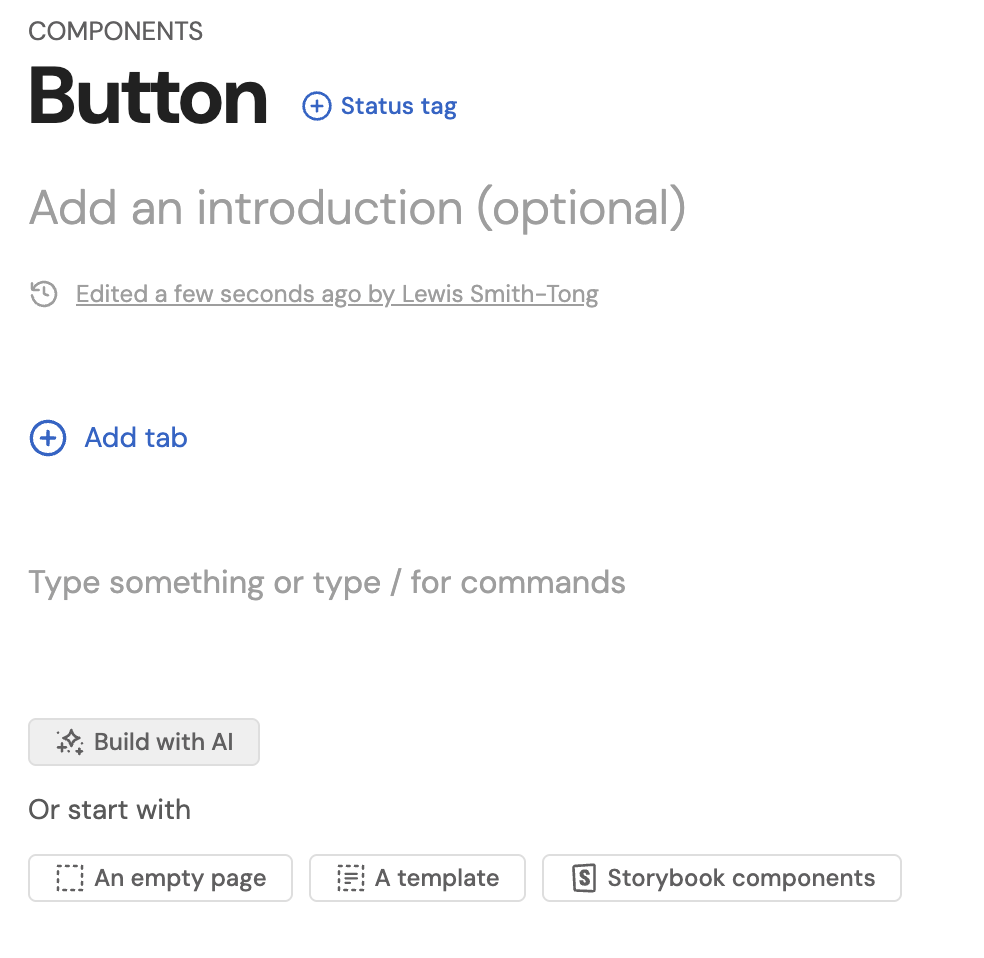
Task: Open the COMPONENTS breadcrumb
Action: [x=116, y=32]
